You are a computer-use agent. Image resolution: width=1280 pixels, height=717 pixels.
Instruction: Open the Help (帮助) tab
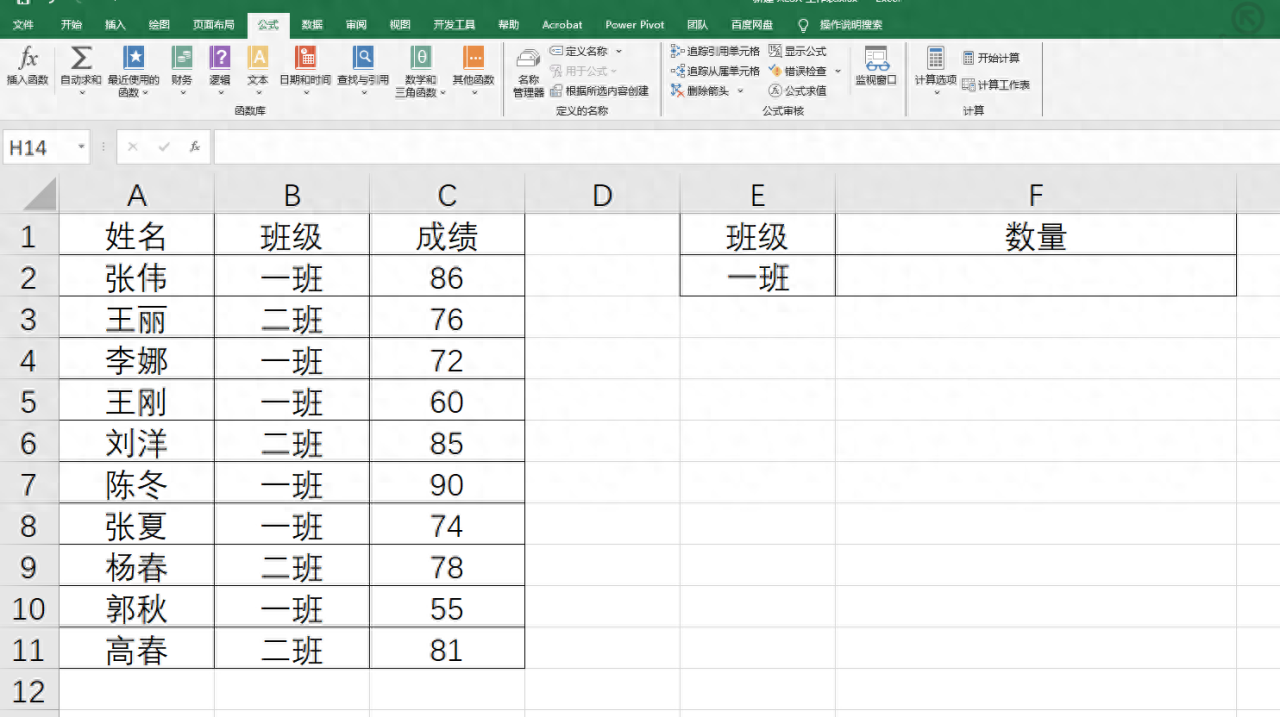tap(509, 25)
